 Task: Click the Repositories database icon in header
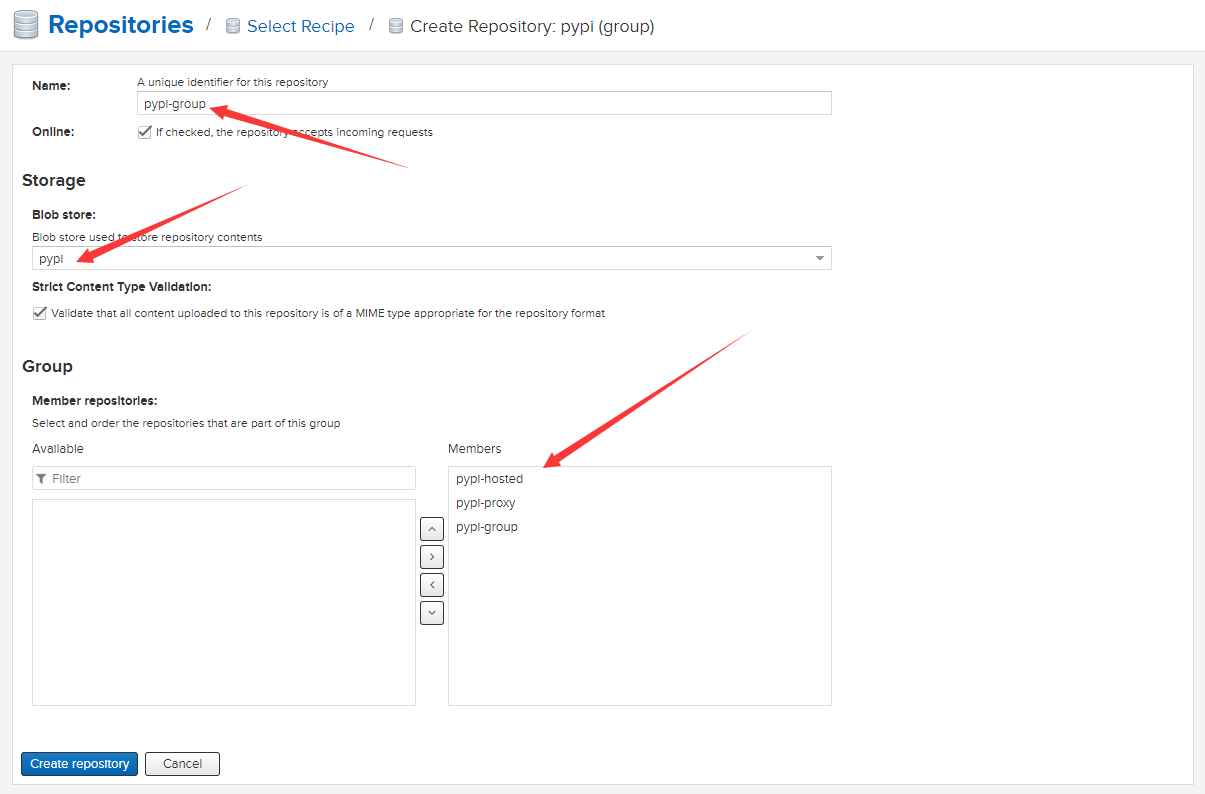[x=26, y=25]
